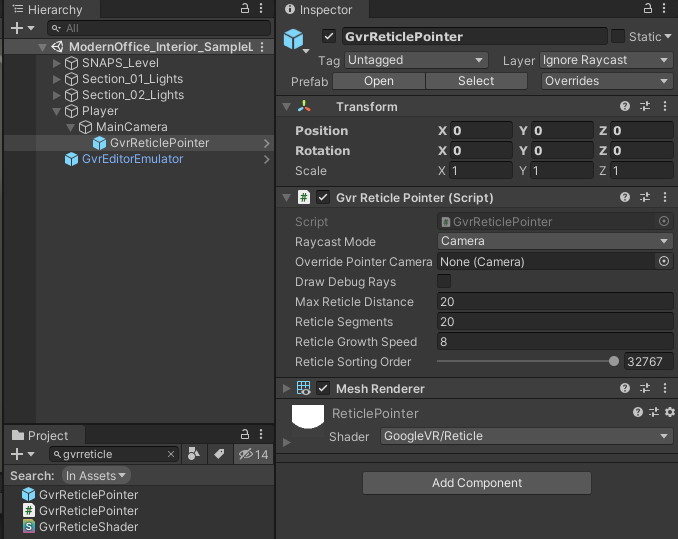Open the Static flags dropdown arrow
678x539 pixels.
click(668, 36)
